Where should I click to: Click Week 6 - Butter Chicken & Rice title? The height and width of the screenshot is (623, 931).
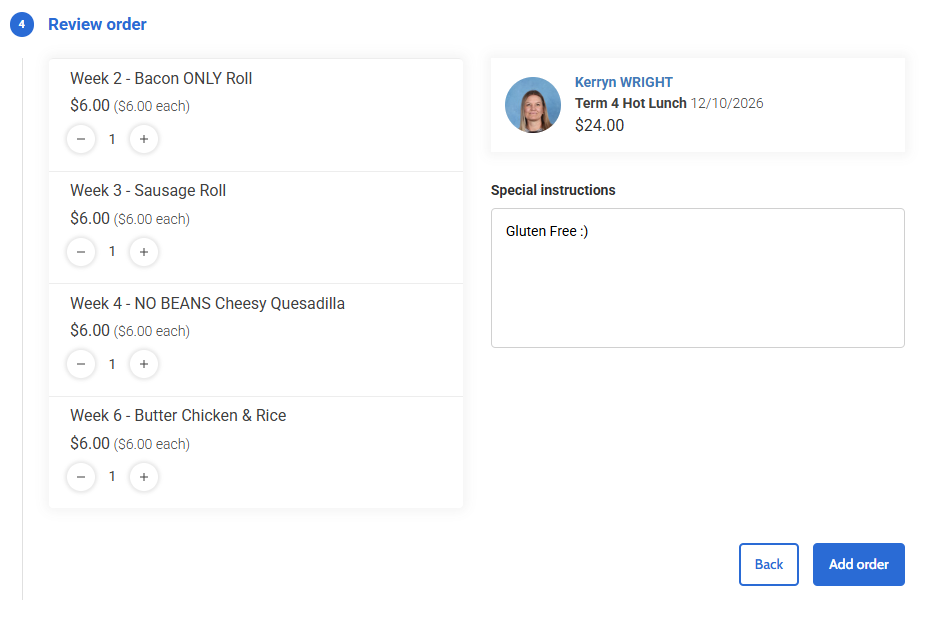[178, 416]
